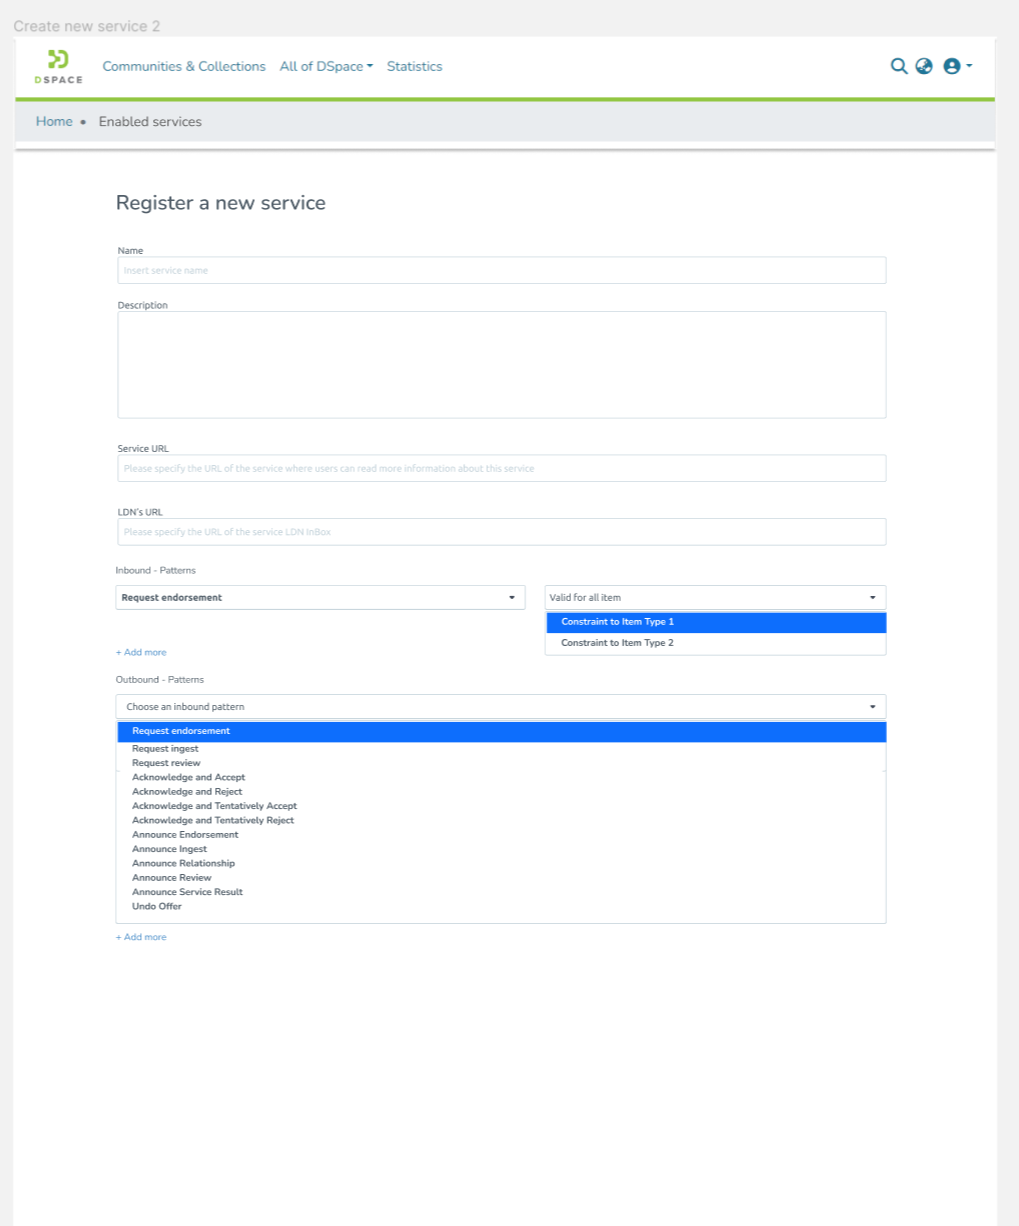Click the DSpace logo
This screenshot has width=1019, height=1226.
click(x=58, y=66)
